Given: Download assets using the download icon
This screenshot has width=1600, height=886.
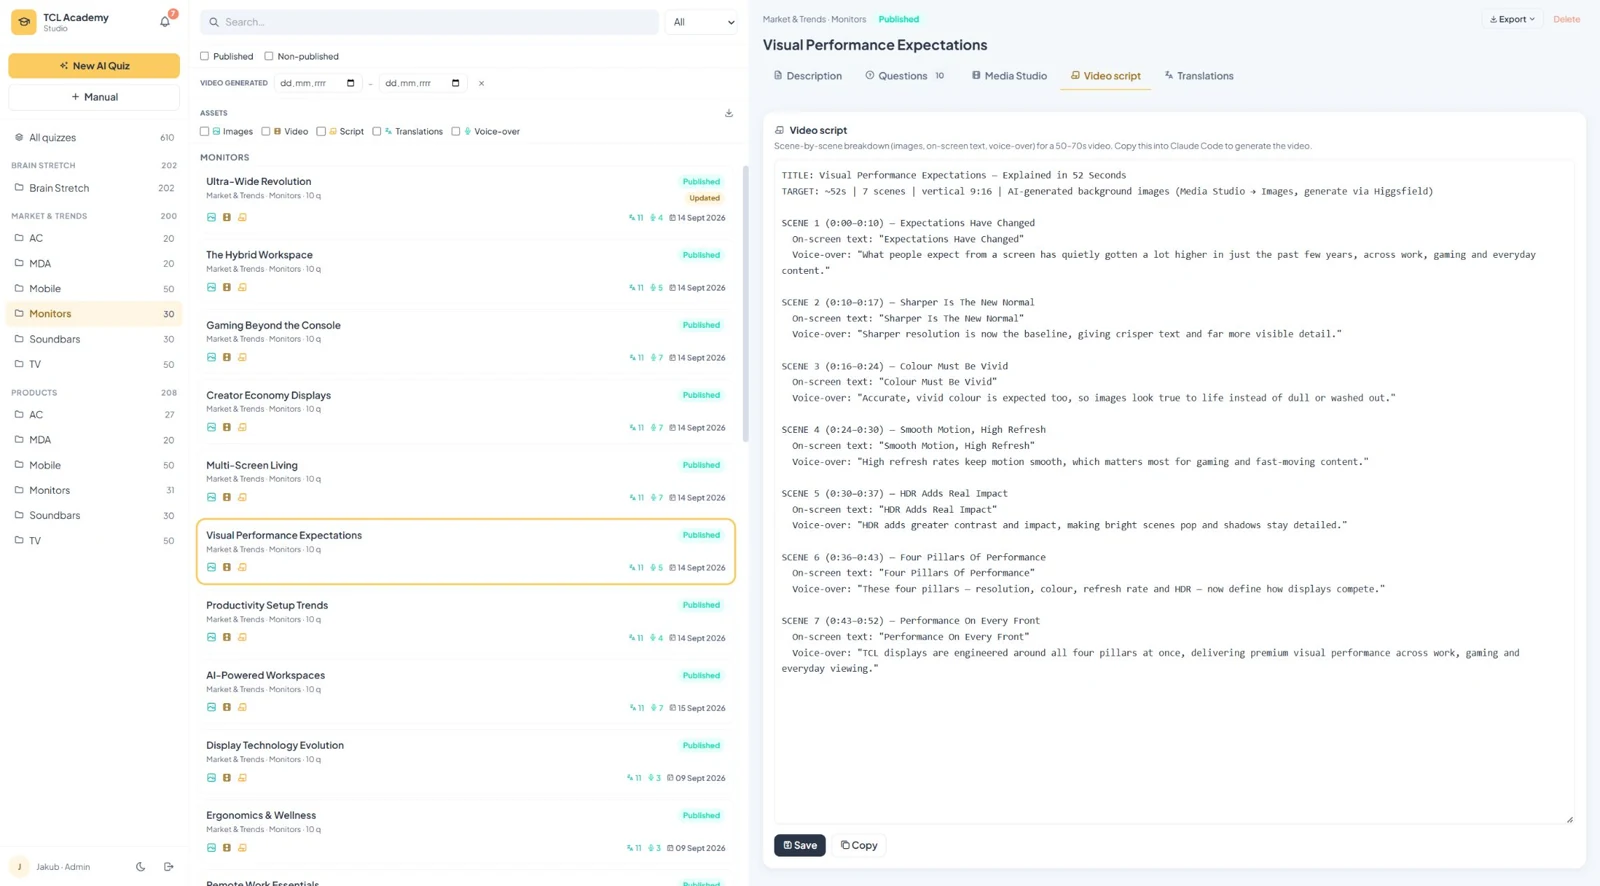Looking at the screenshot, I should coord(729,113).
